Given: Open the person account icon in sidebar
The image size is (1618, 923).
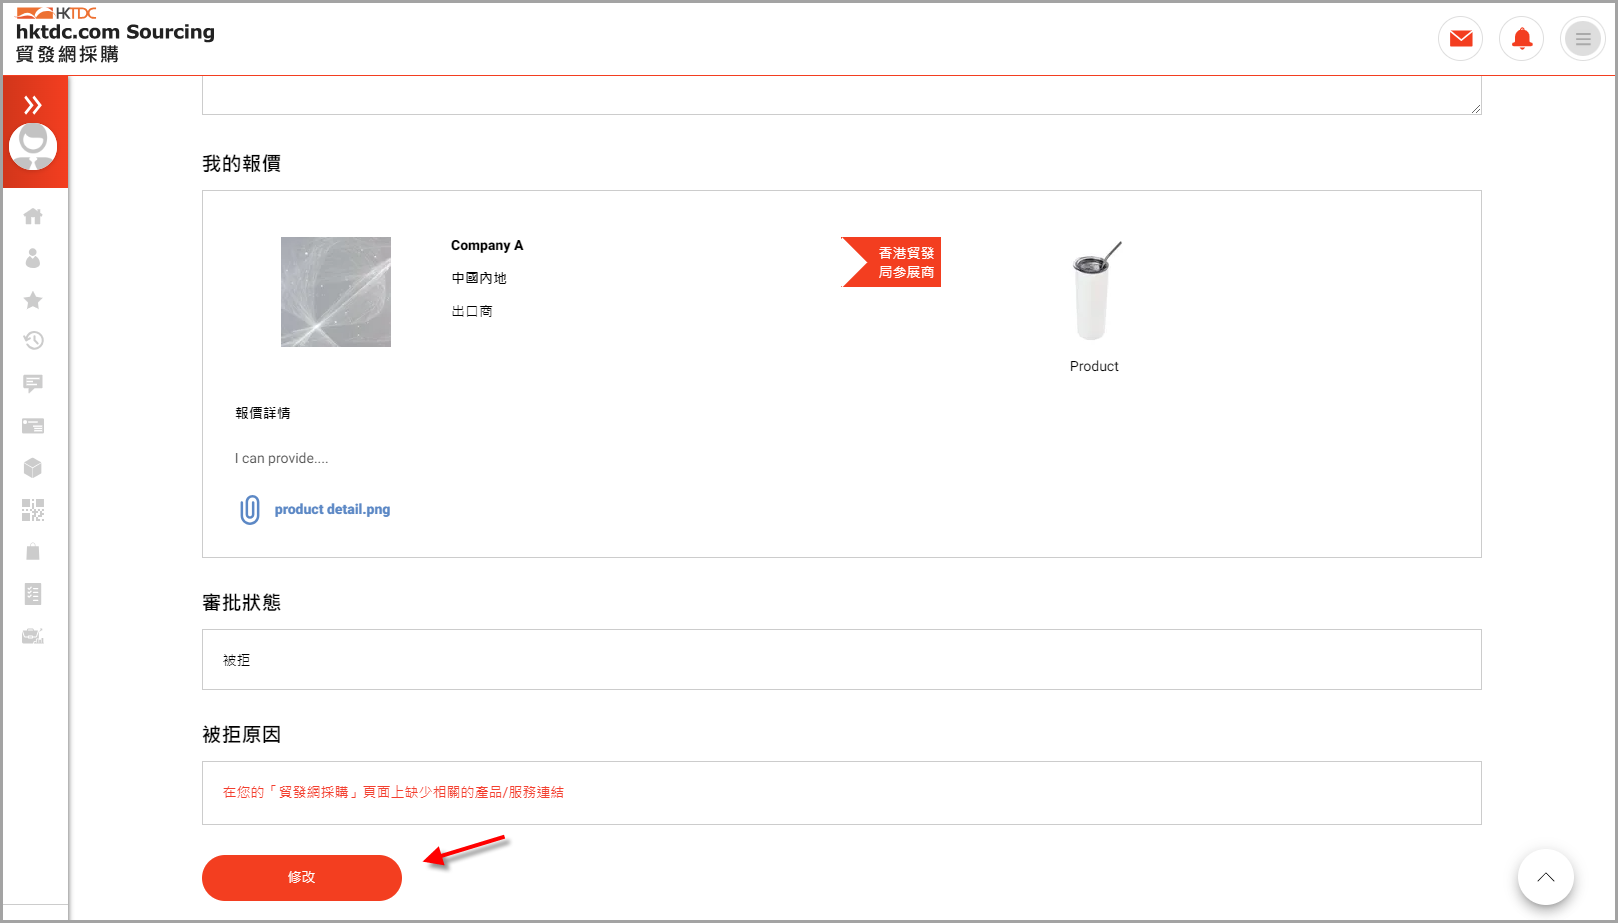Looking at the screenshot, I should 33,258.
